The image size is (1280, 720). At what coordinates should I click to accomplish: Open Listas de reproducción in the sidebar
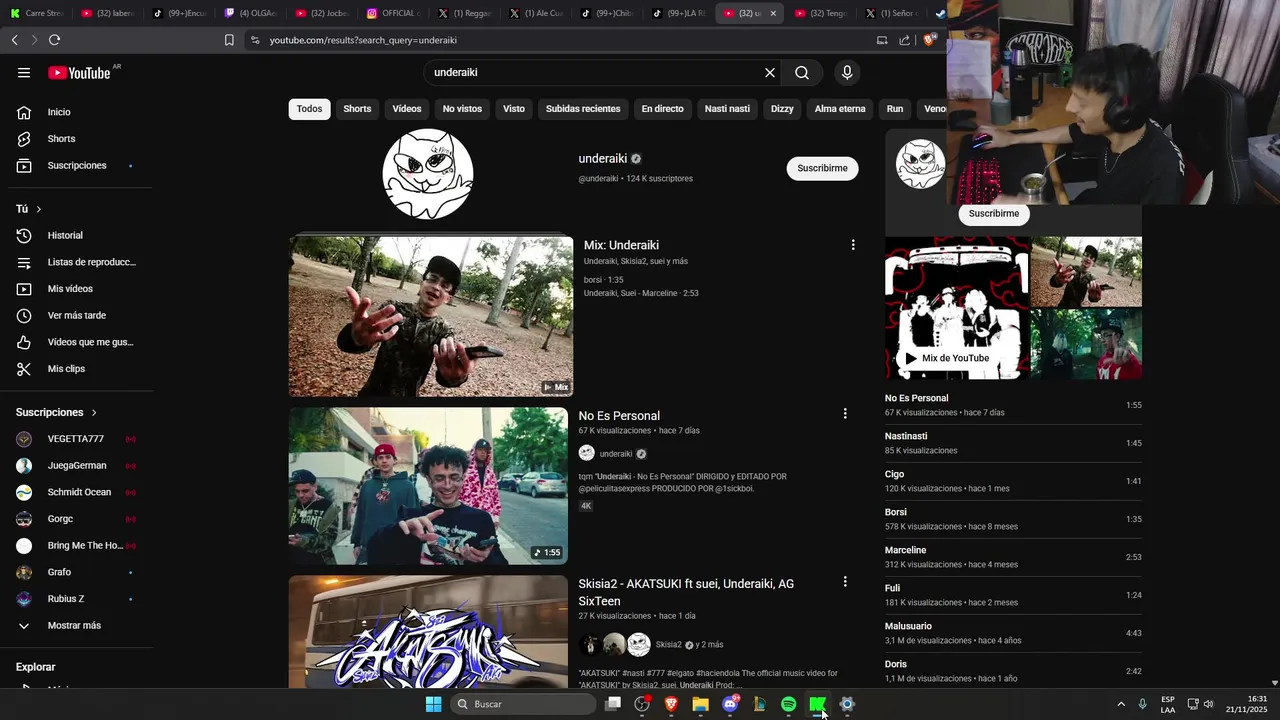click(x=91, y=262)
